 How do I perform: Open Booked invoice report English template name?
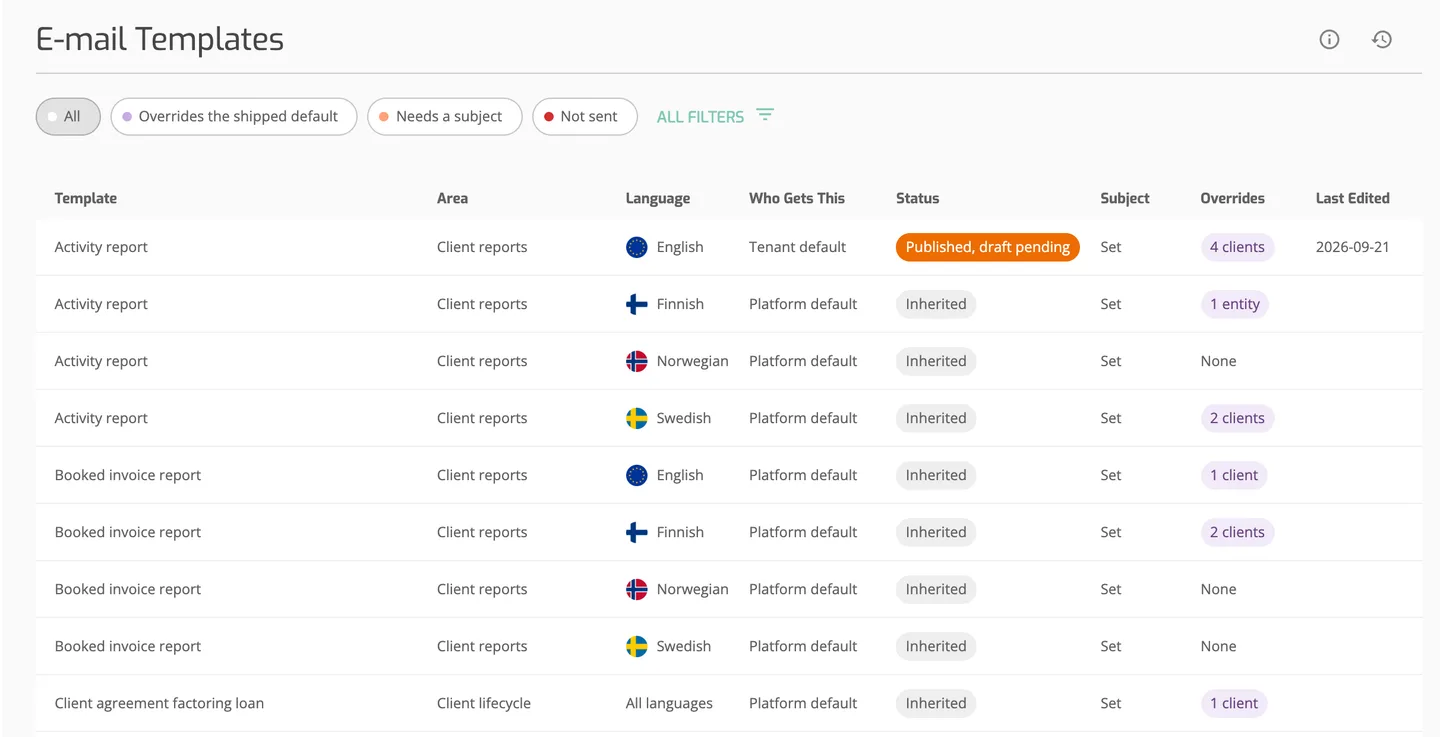[128, 475]
